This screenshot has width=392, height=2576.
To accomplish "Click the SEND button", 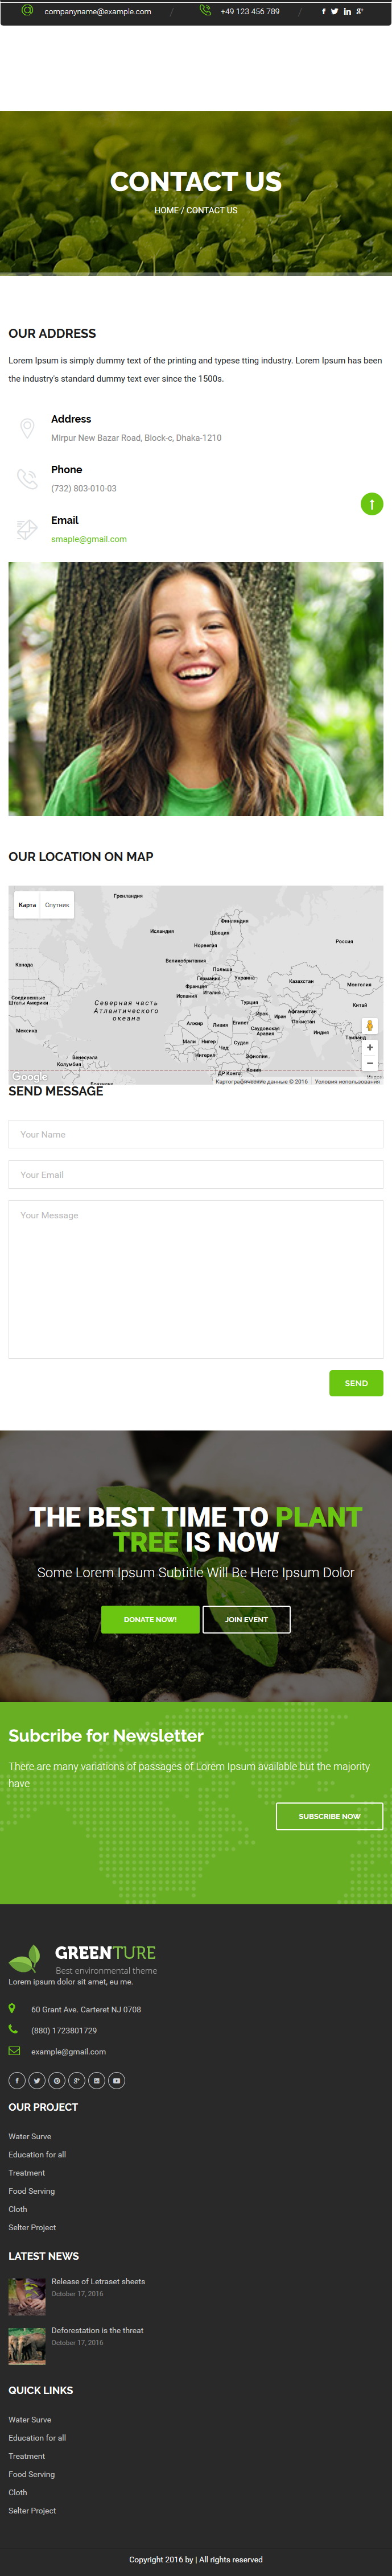I will pos(356,1383).
